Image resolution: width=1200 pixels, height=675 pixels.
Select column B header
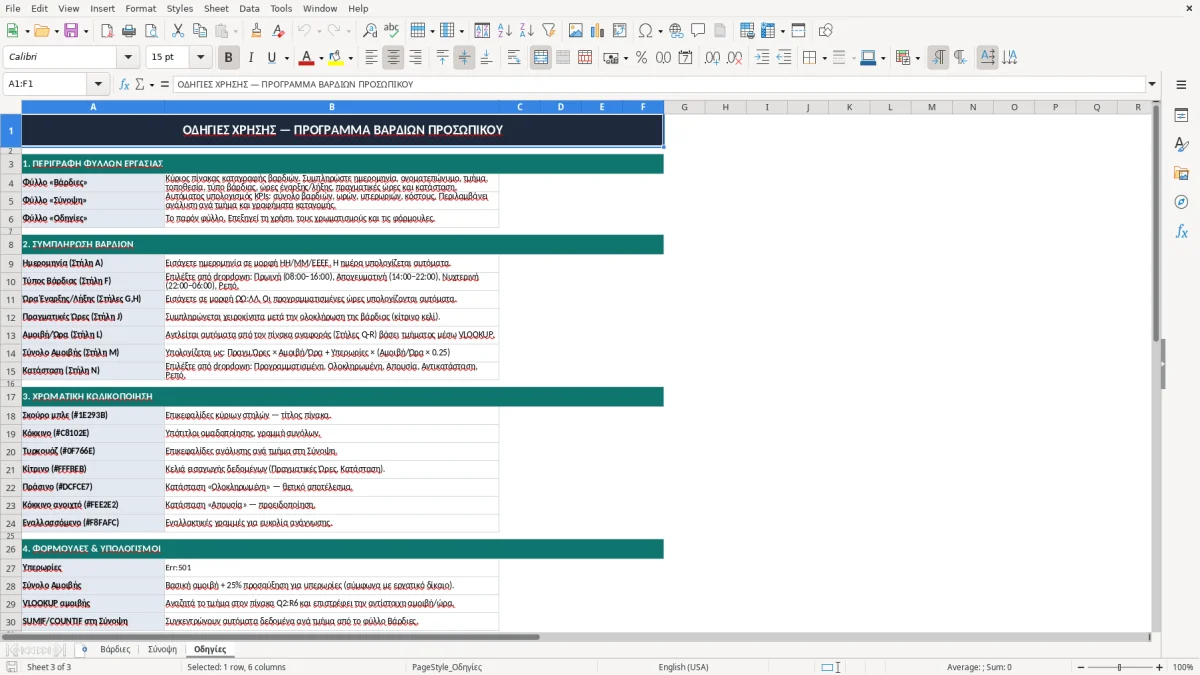[x=332, y=107]
